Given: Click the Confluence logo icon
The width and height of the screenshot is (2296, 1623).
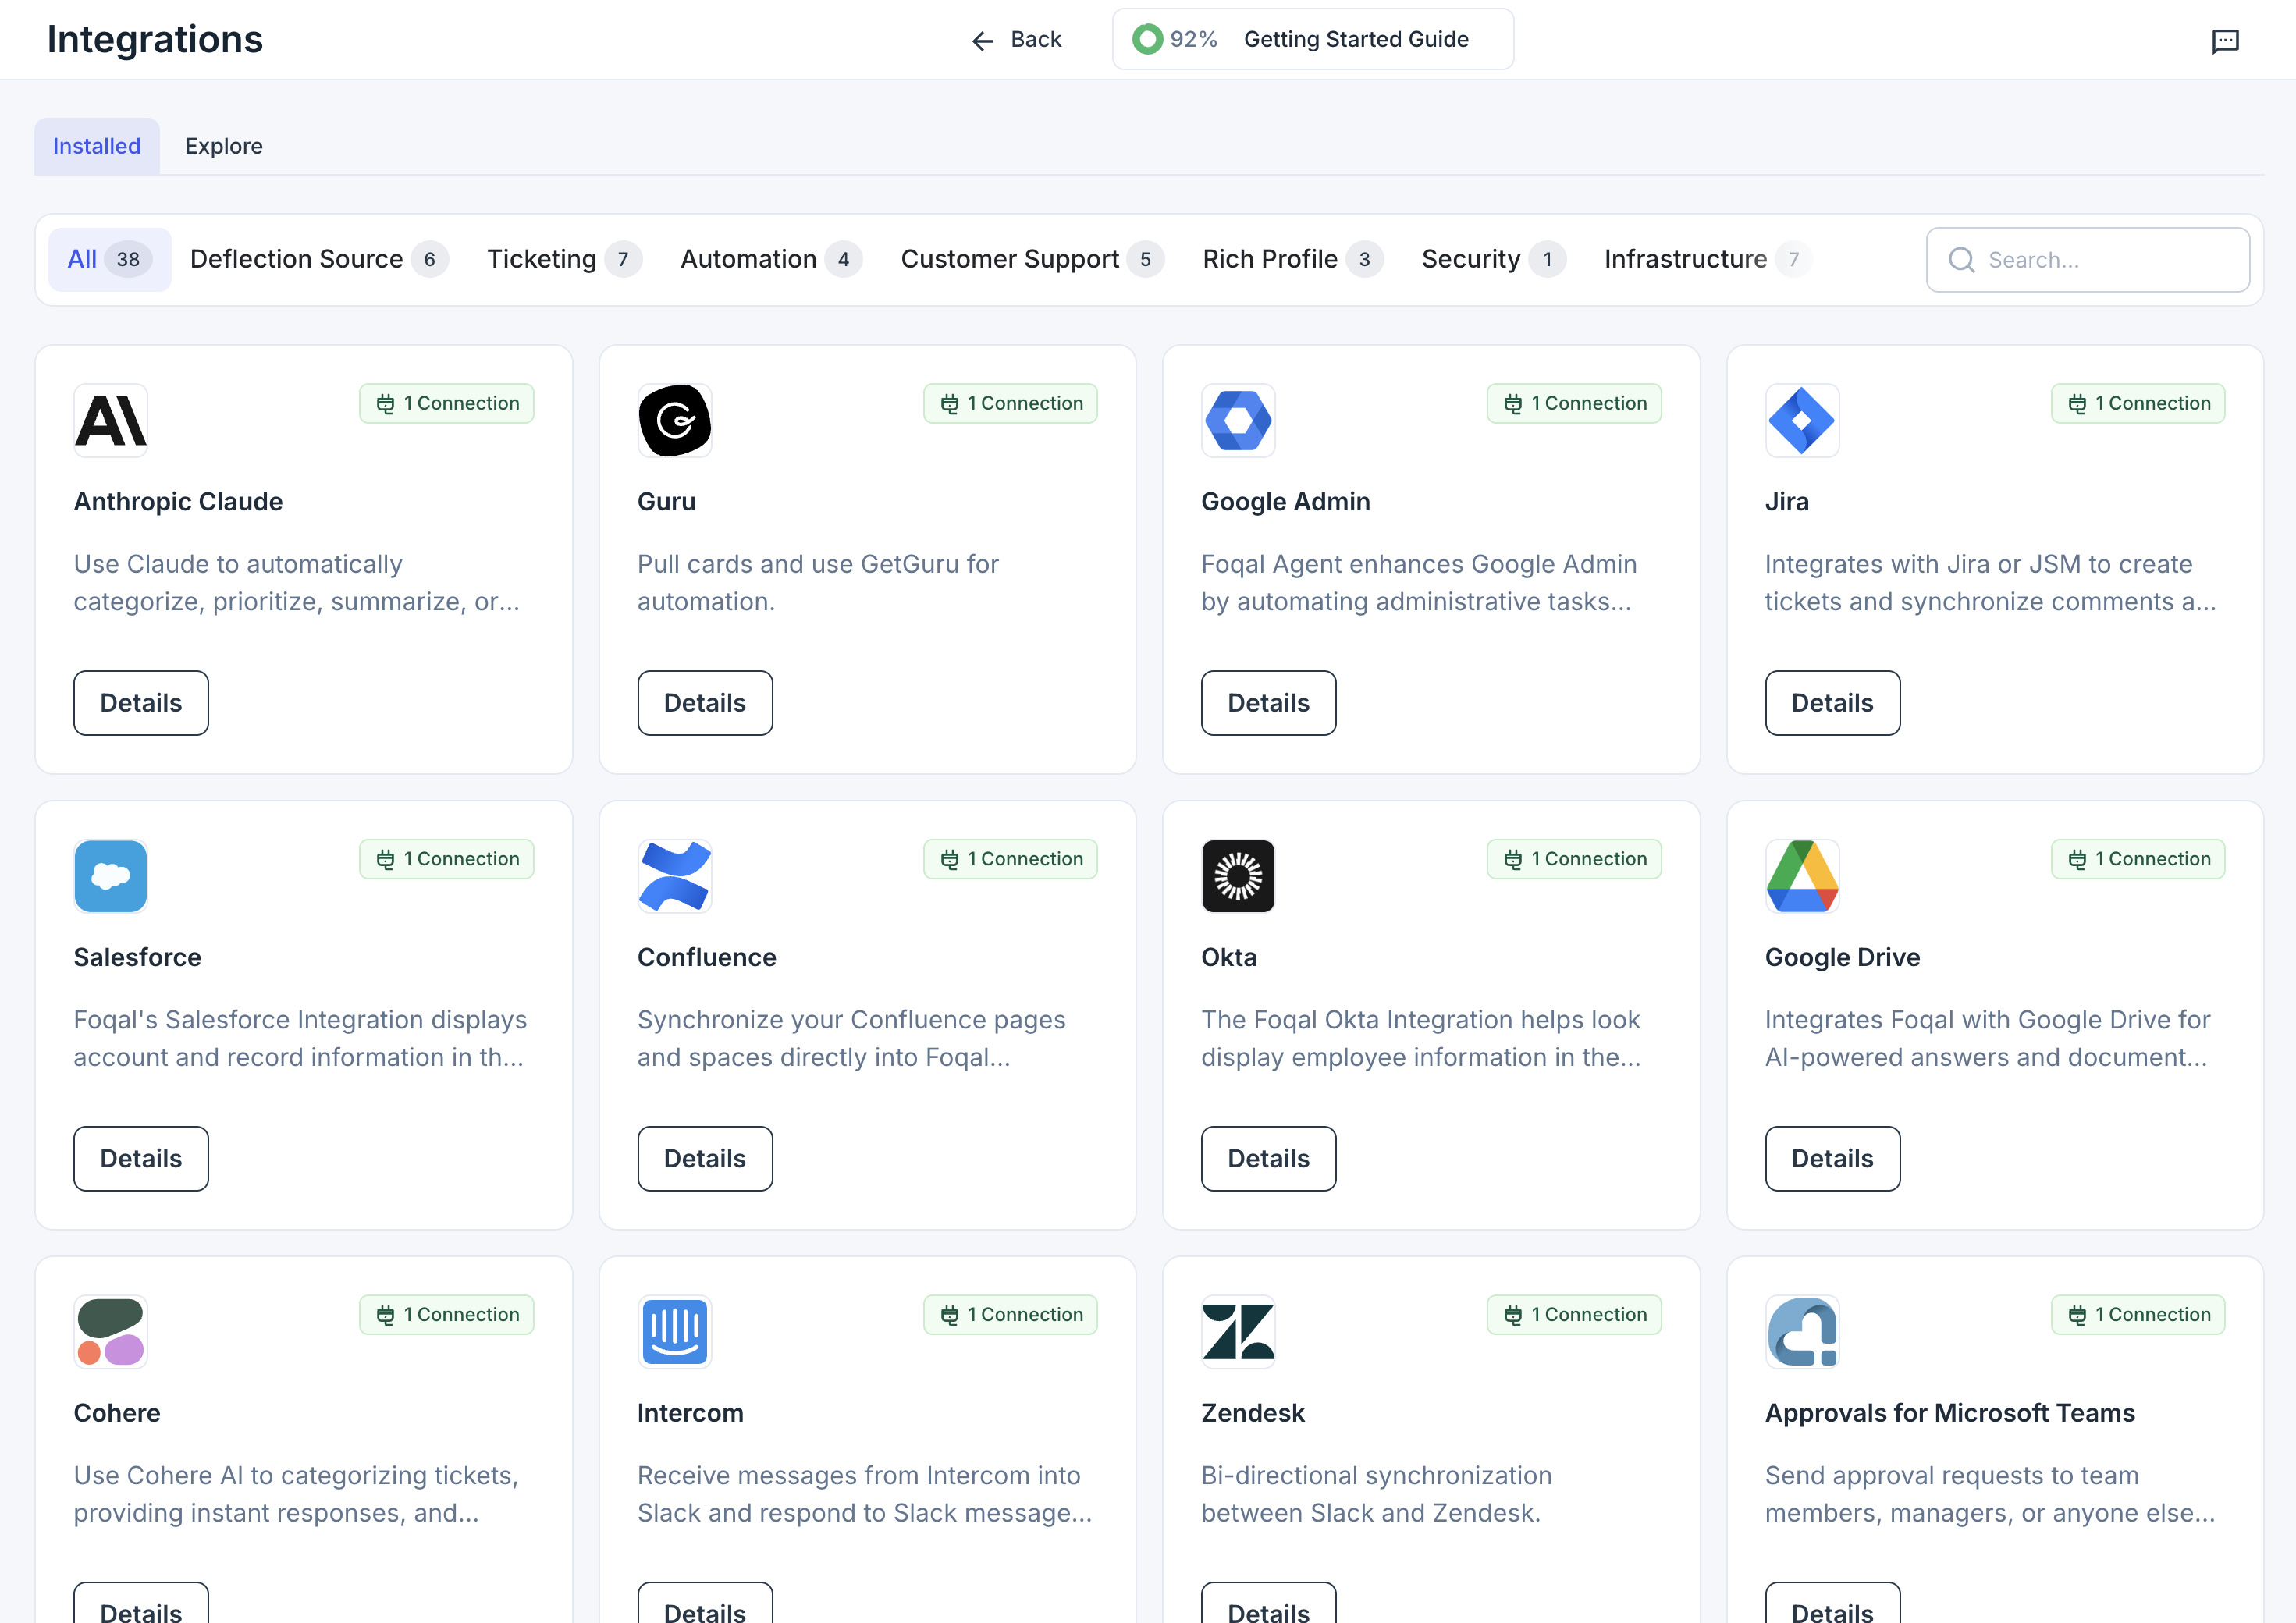Looking at the screenshot, I should click(675, 876).
